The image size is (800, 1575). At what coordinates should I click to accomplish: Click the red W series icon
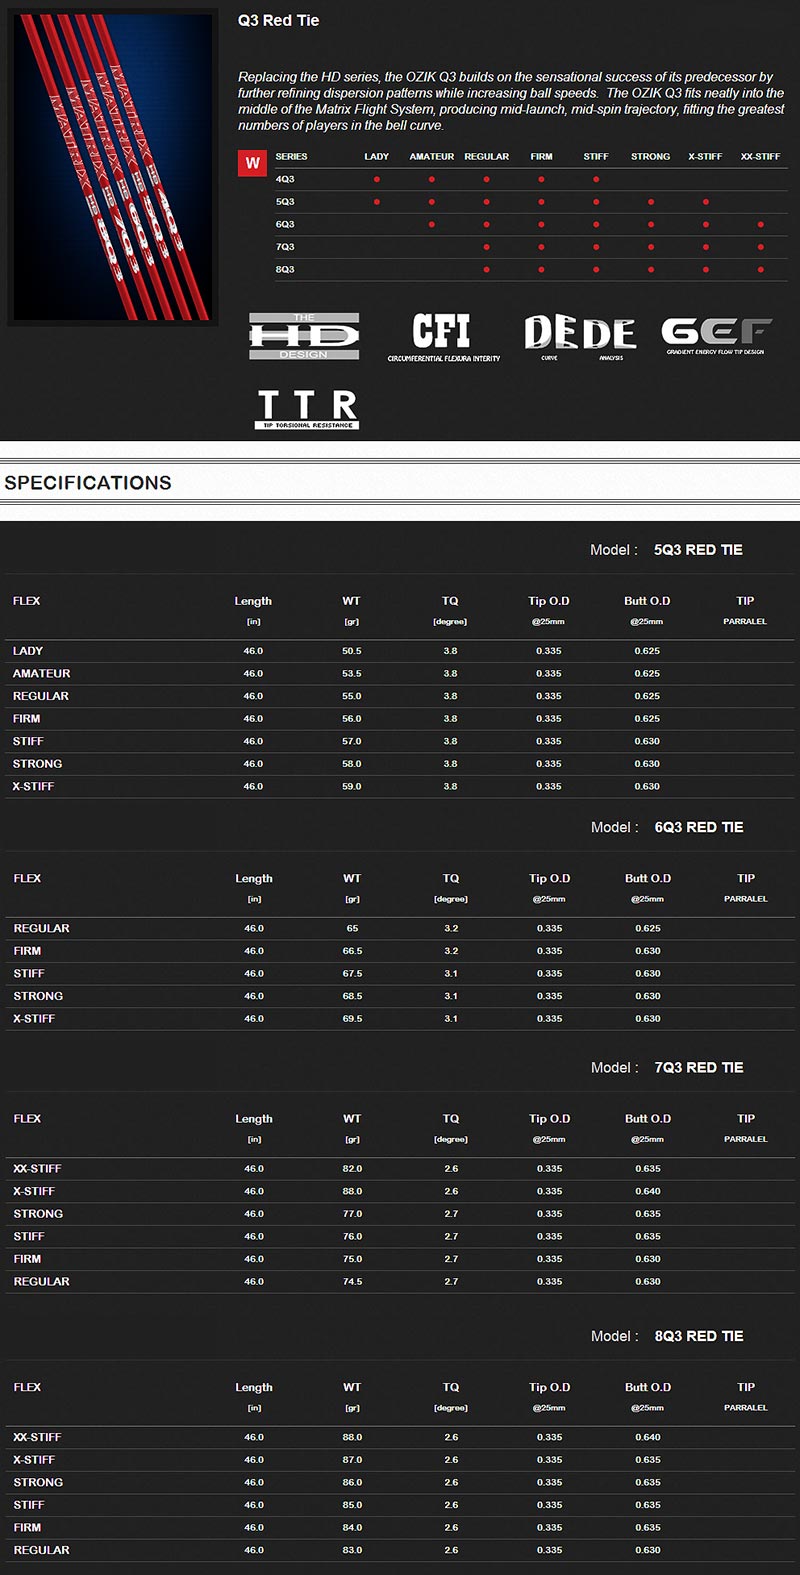point(252,163)
